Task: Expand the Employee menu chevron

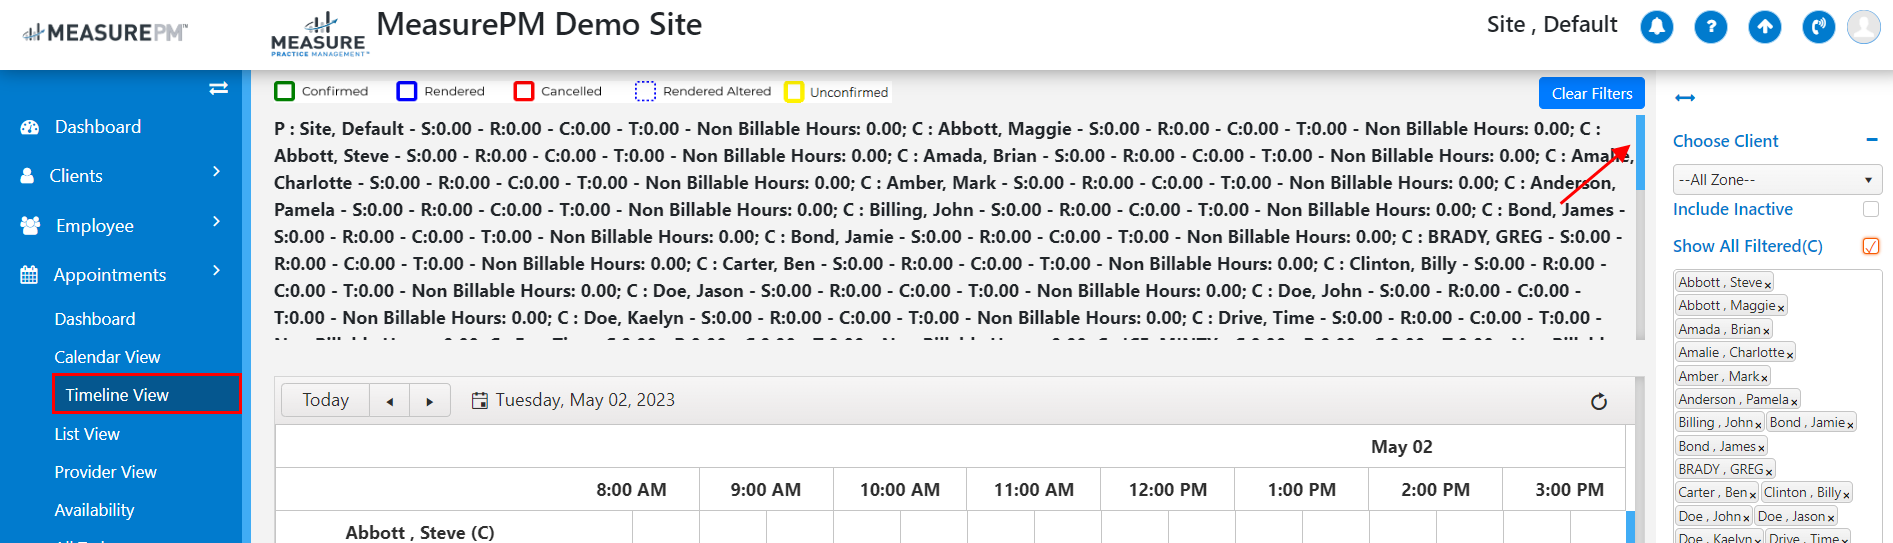Action: [217, 222]
